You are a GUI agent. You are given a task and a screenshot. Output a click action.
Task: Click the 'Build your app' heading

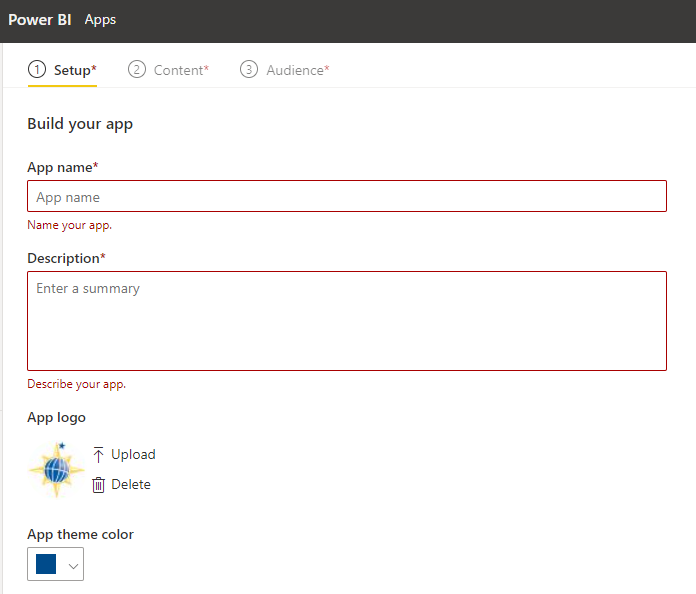pyautogui.click(x=80, y=124)
